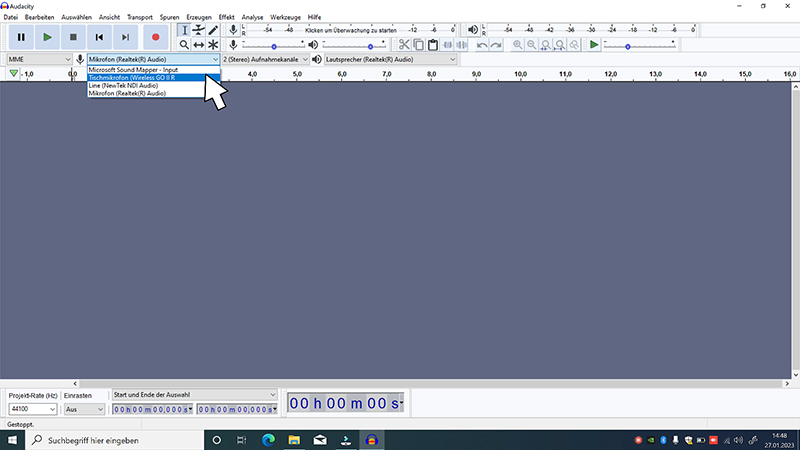Fit selection to width zoom icon
The width and height of the screenshot is (800, 450).
(x=546, y=45)
